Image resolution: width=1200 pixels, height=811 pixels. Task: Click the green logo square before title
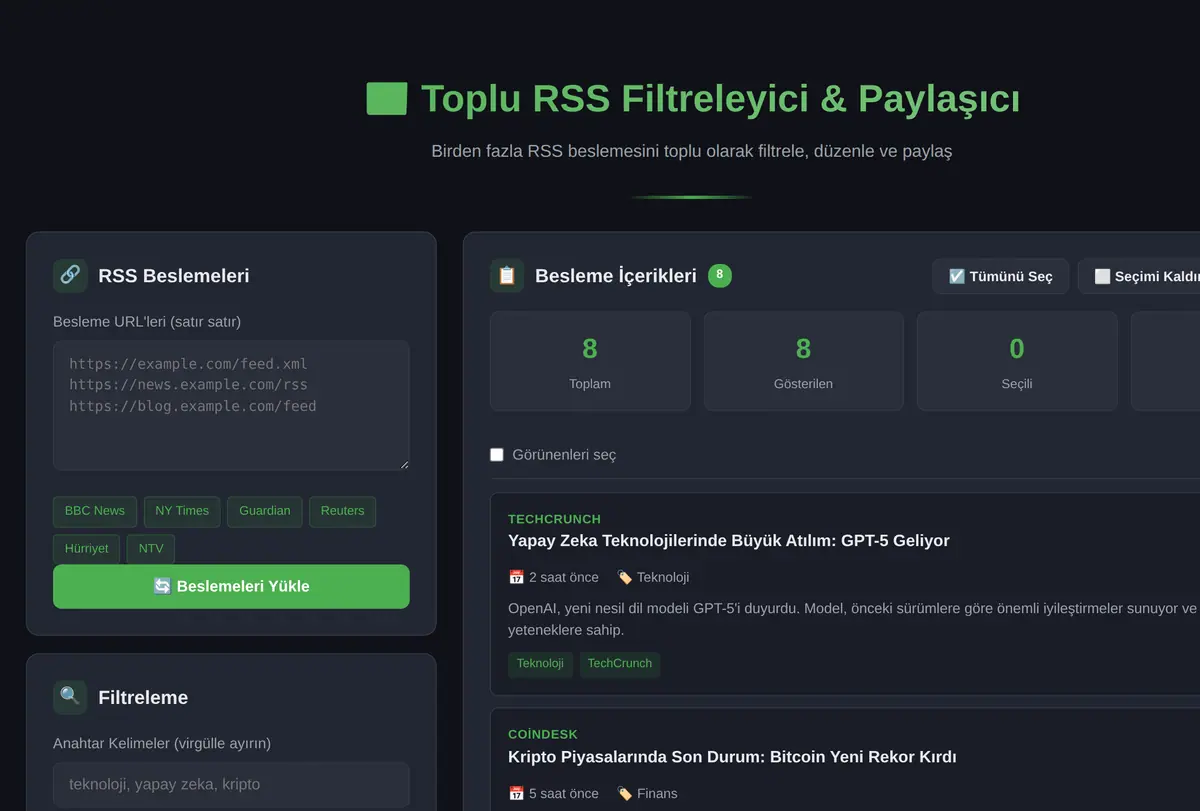click(x=387, y=99)
